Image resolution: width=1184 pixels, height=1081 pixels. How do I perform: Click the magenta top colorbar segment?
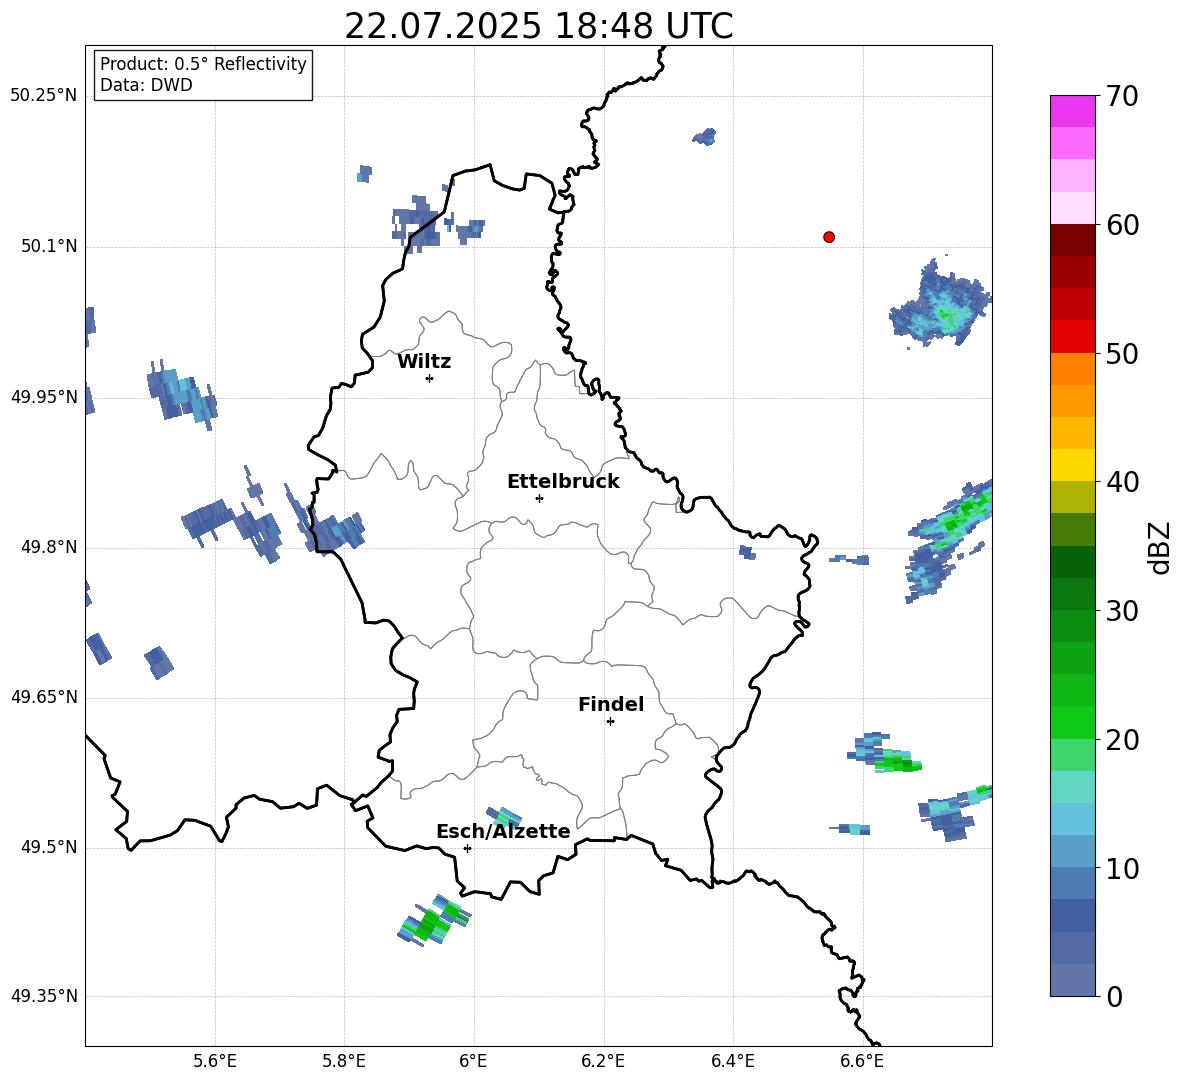click(x=1072, y=111)
